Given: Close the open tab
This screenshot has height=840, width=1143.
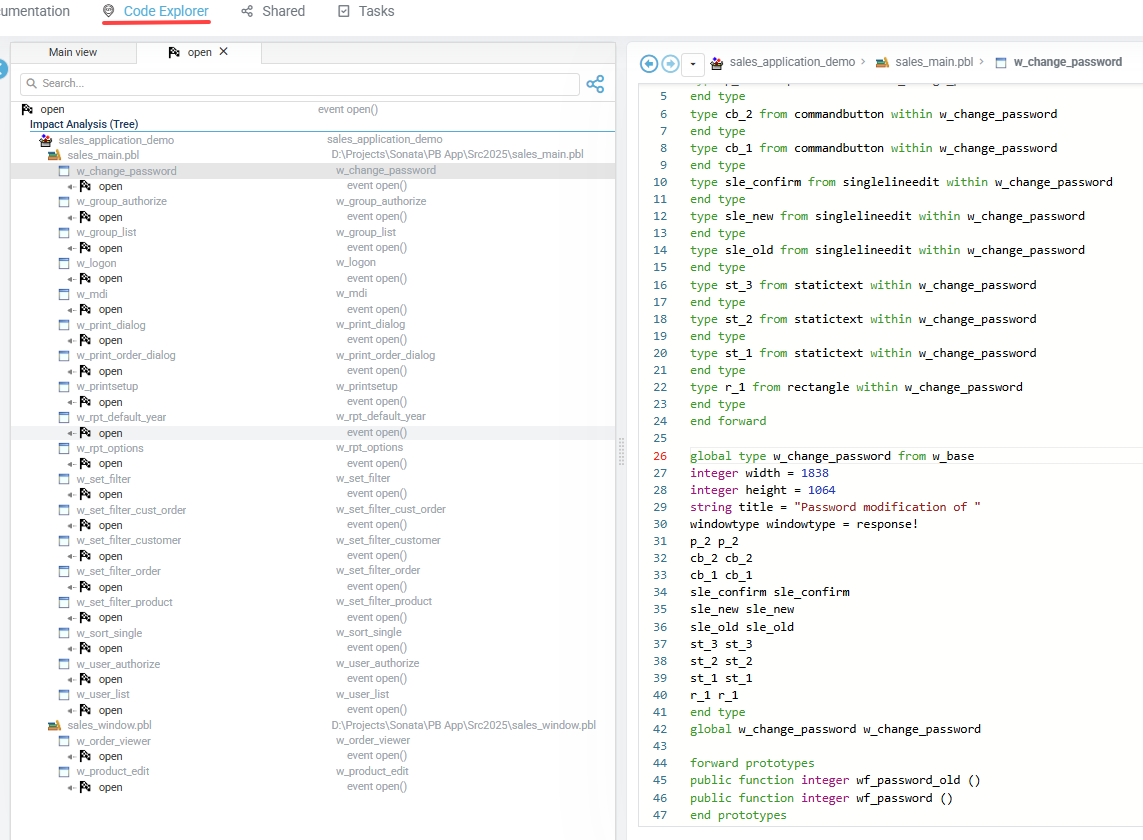Looking at the screenshot, I should pos(224,52).
